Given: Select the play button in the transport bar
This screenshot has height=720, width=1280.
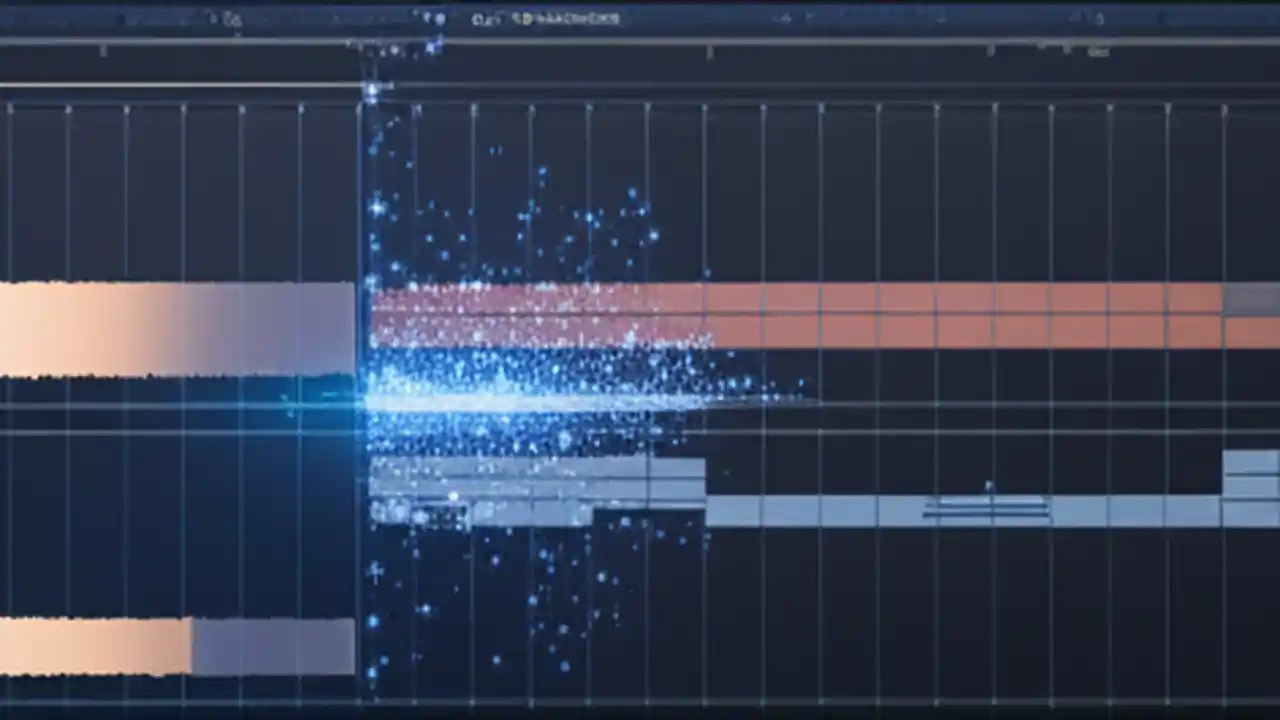Looking at the screenshot, I should click(425, 18).
